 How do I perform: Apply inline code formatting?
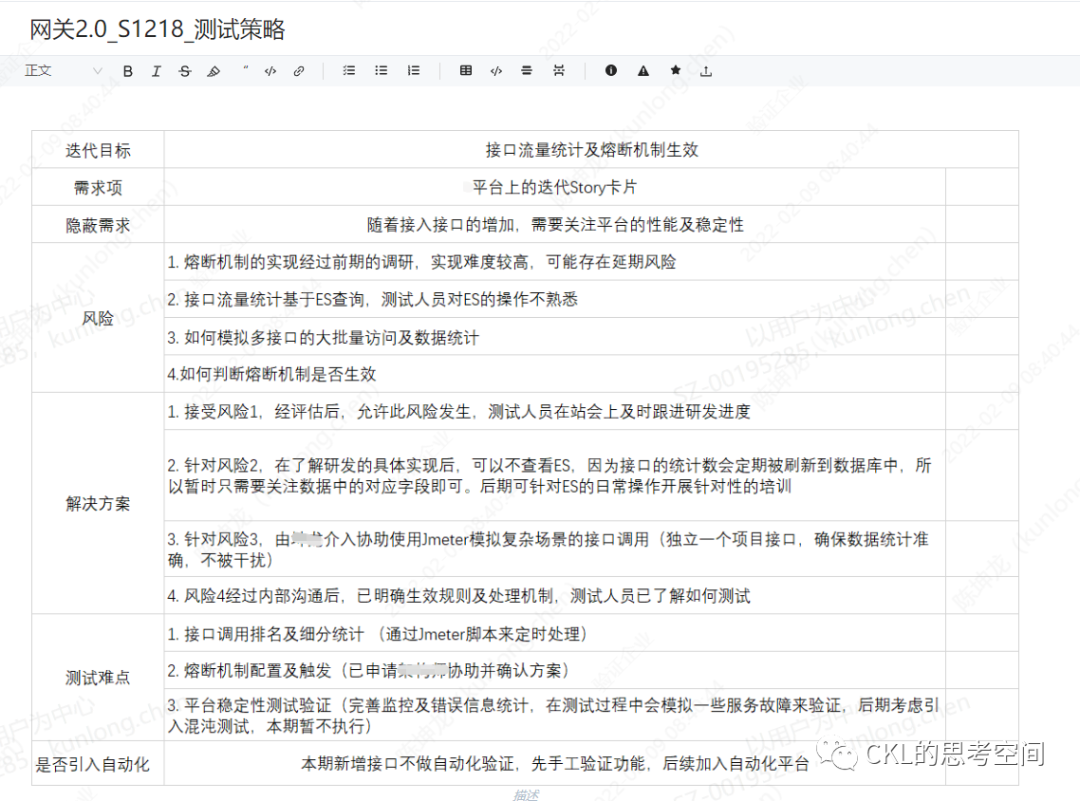[271, 71]
